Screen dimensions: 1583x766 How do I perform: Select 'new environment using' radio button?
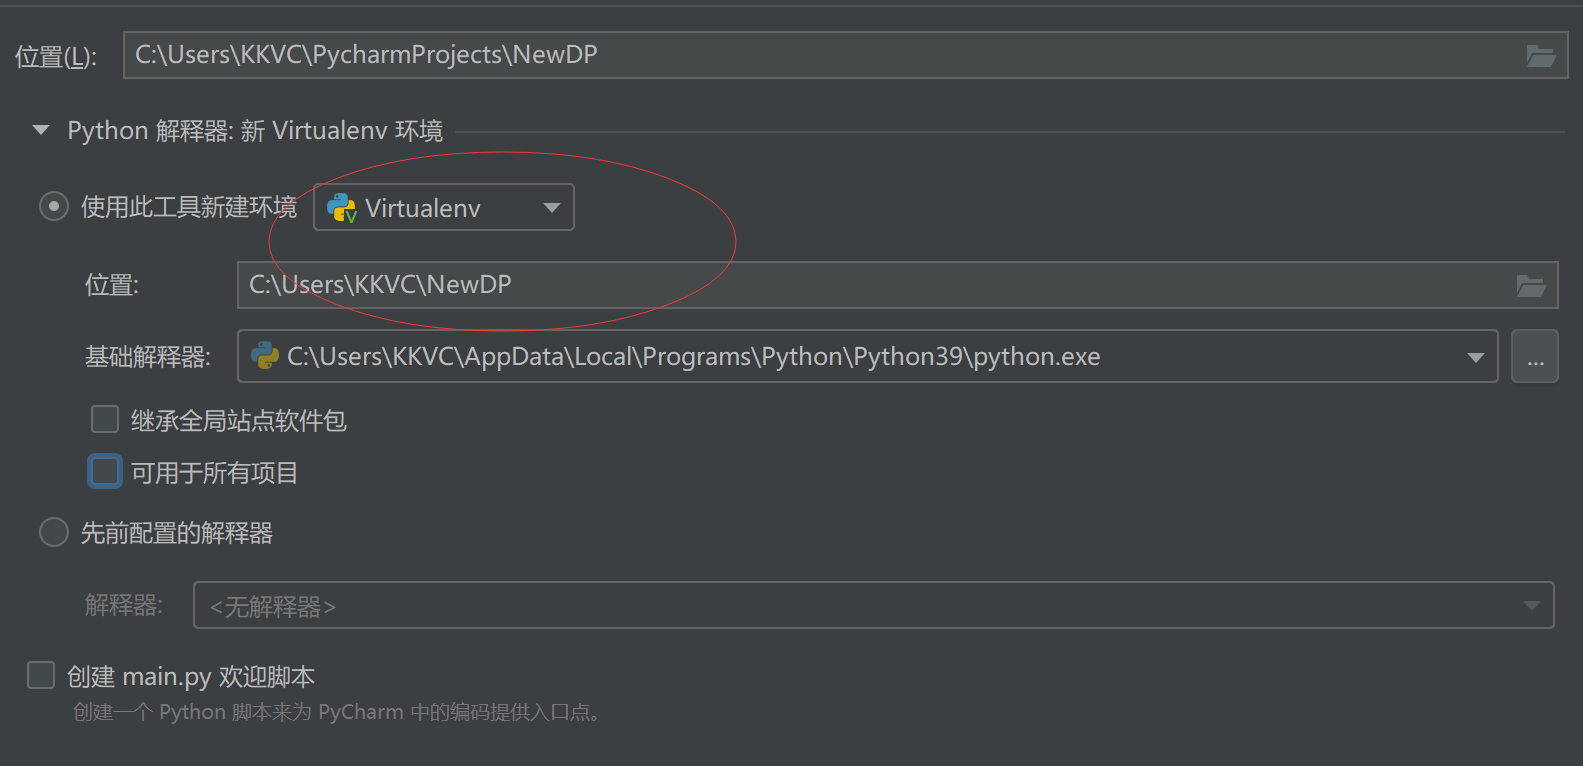click(54, 207)
